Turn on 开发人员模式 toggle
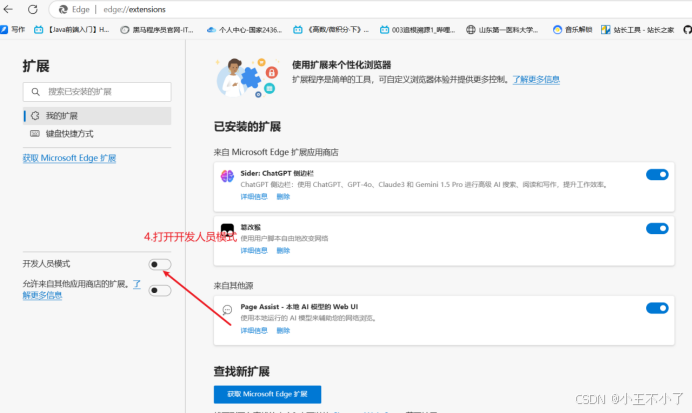Viewport: 692px width, 413px height. tap(160, 264)
